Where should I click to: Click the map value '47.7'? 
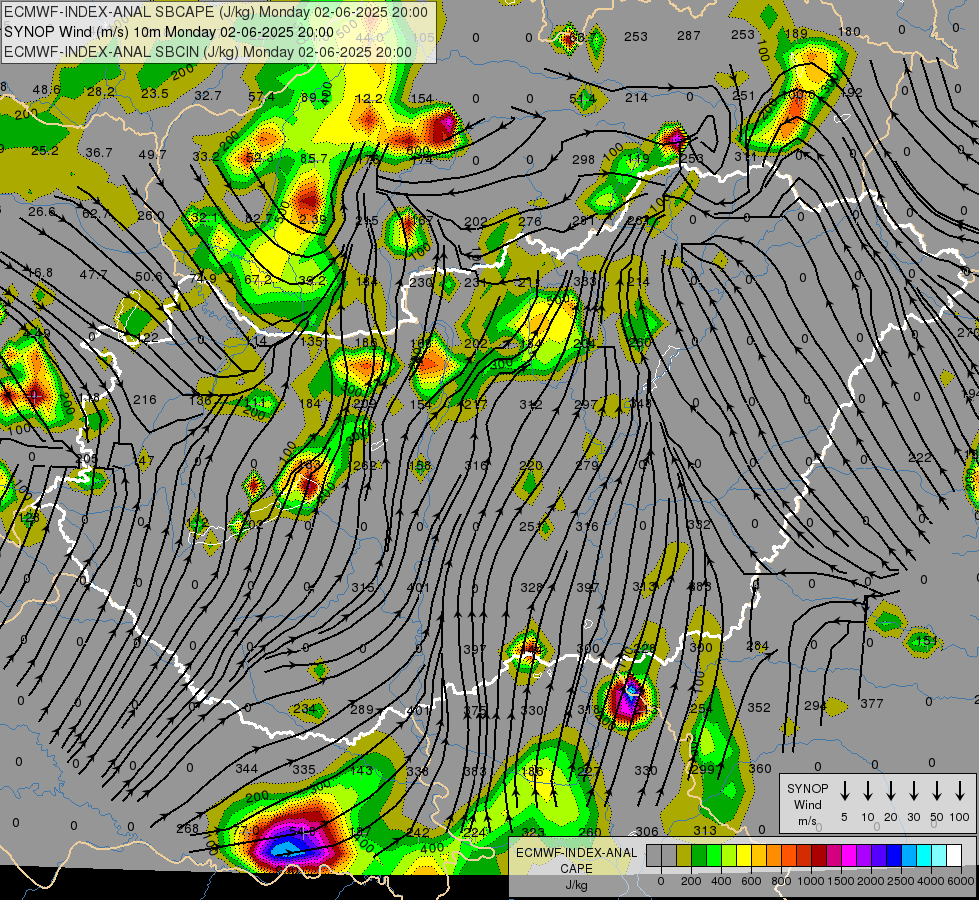click(x=93, y=274)
